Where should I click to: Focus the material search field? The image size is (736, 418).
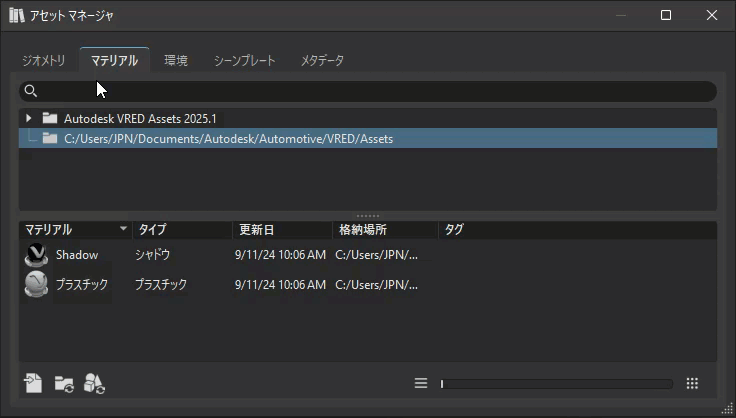368,91
